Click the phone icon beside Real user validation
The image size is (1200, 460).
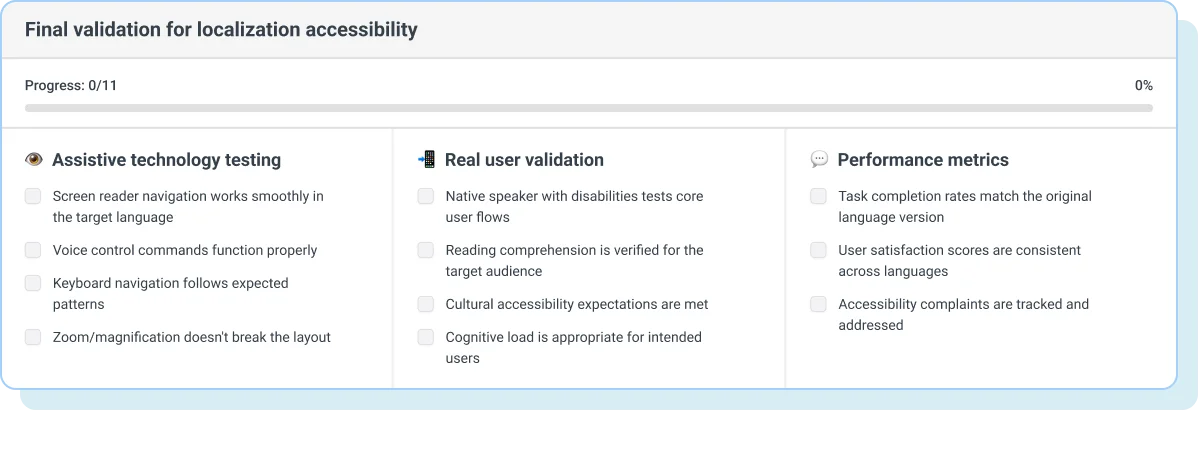coord(426,160)
